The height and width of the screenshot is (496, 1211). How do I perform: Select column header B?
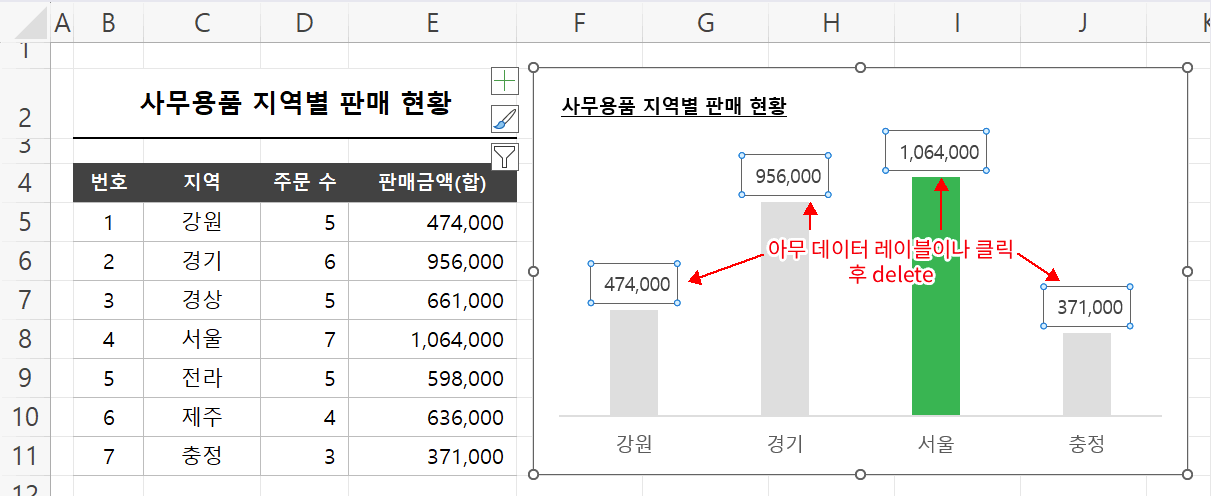coord(108,22)
